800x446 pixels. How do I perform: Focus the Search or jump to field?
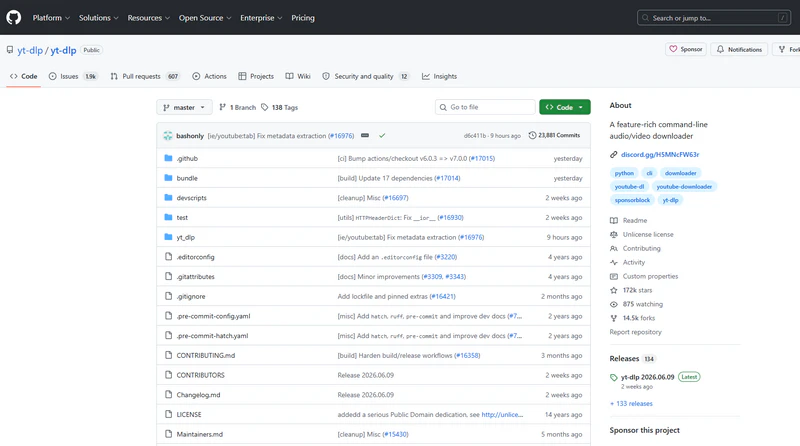click(x=714, y=18)
